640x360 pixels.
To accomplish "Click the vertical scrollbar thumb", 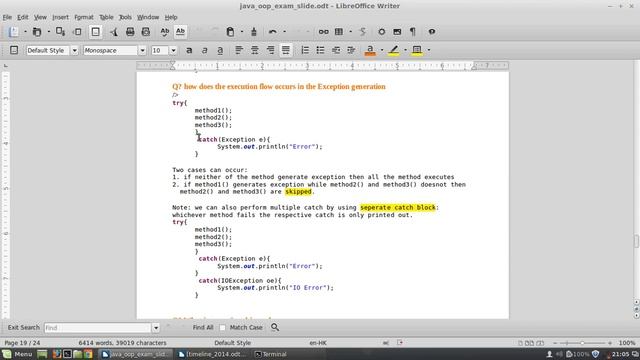I will point(636,241).
